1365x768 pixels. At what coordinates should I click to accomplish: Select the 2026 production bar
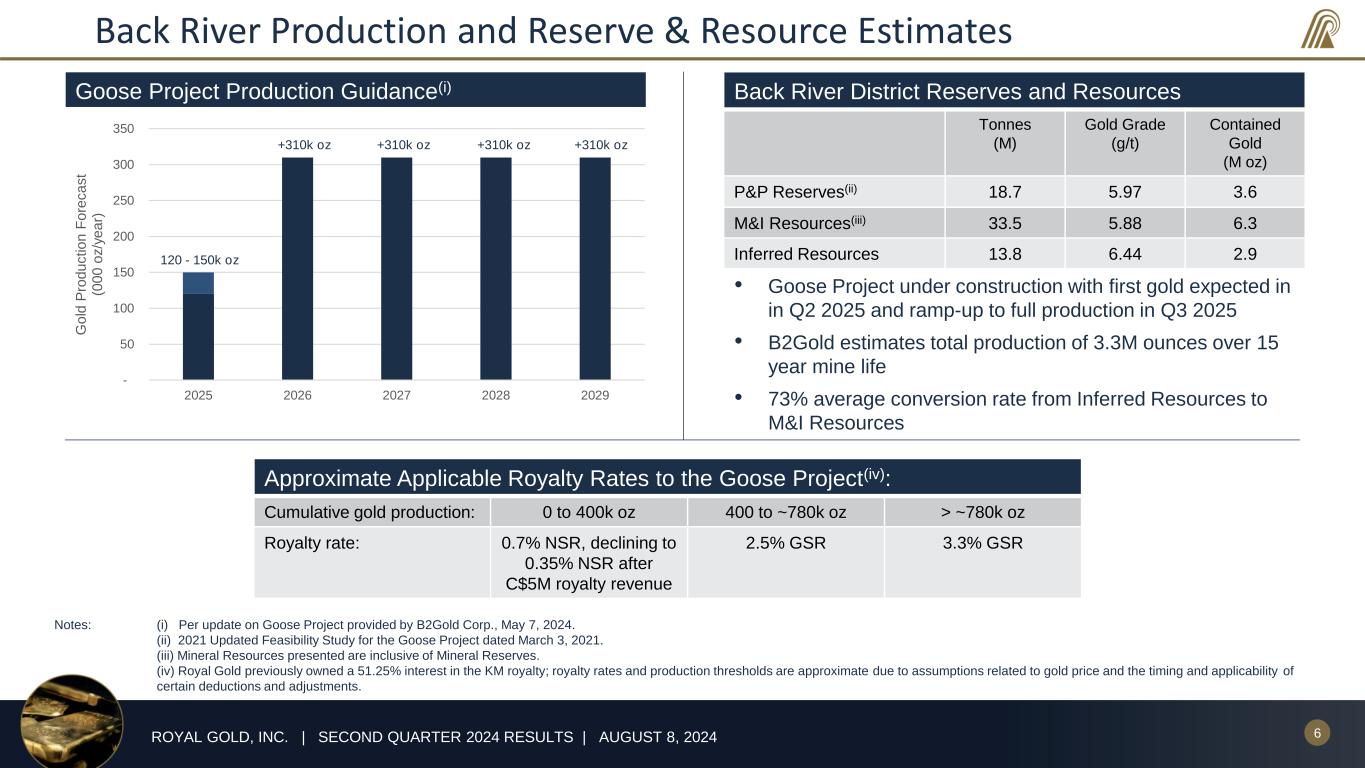pos(297,268)
